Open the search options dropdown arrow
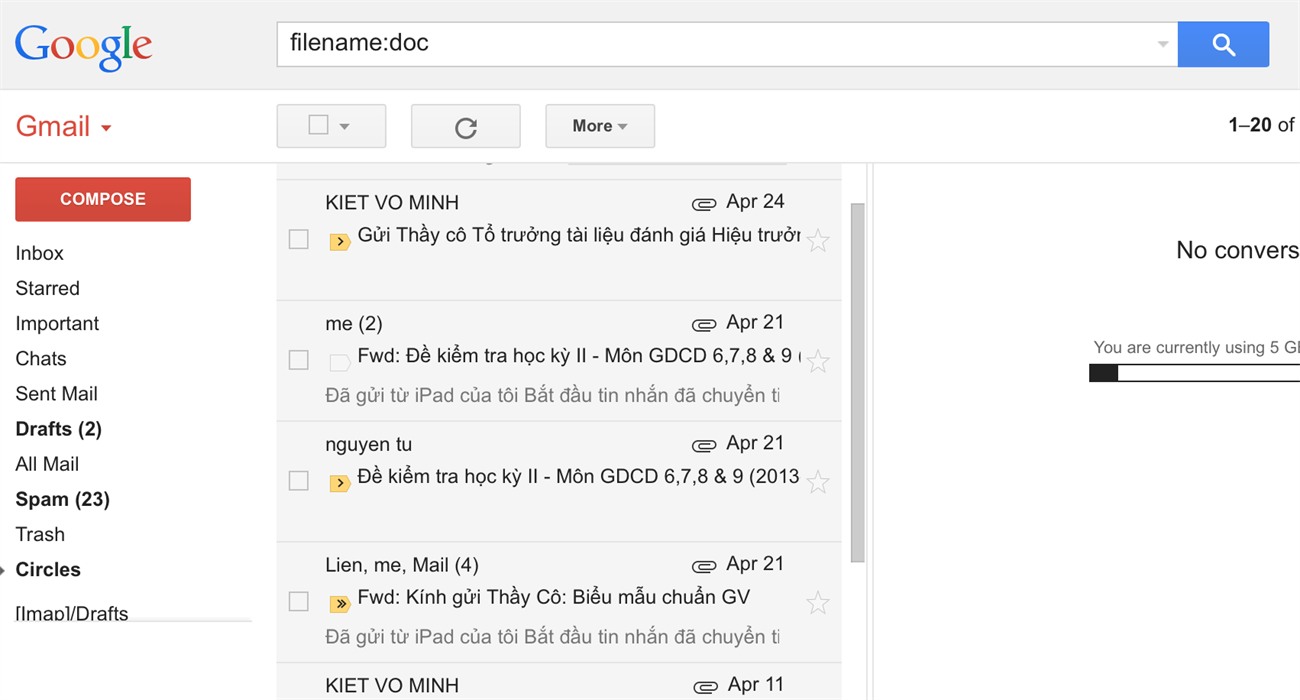Viewport: 1300px width, 700px height. (x=1162, y=45)
